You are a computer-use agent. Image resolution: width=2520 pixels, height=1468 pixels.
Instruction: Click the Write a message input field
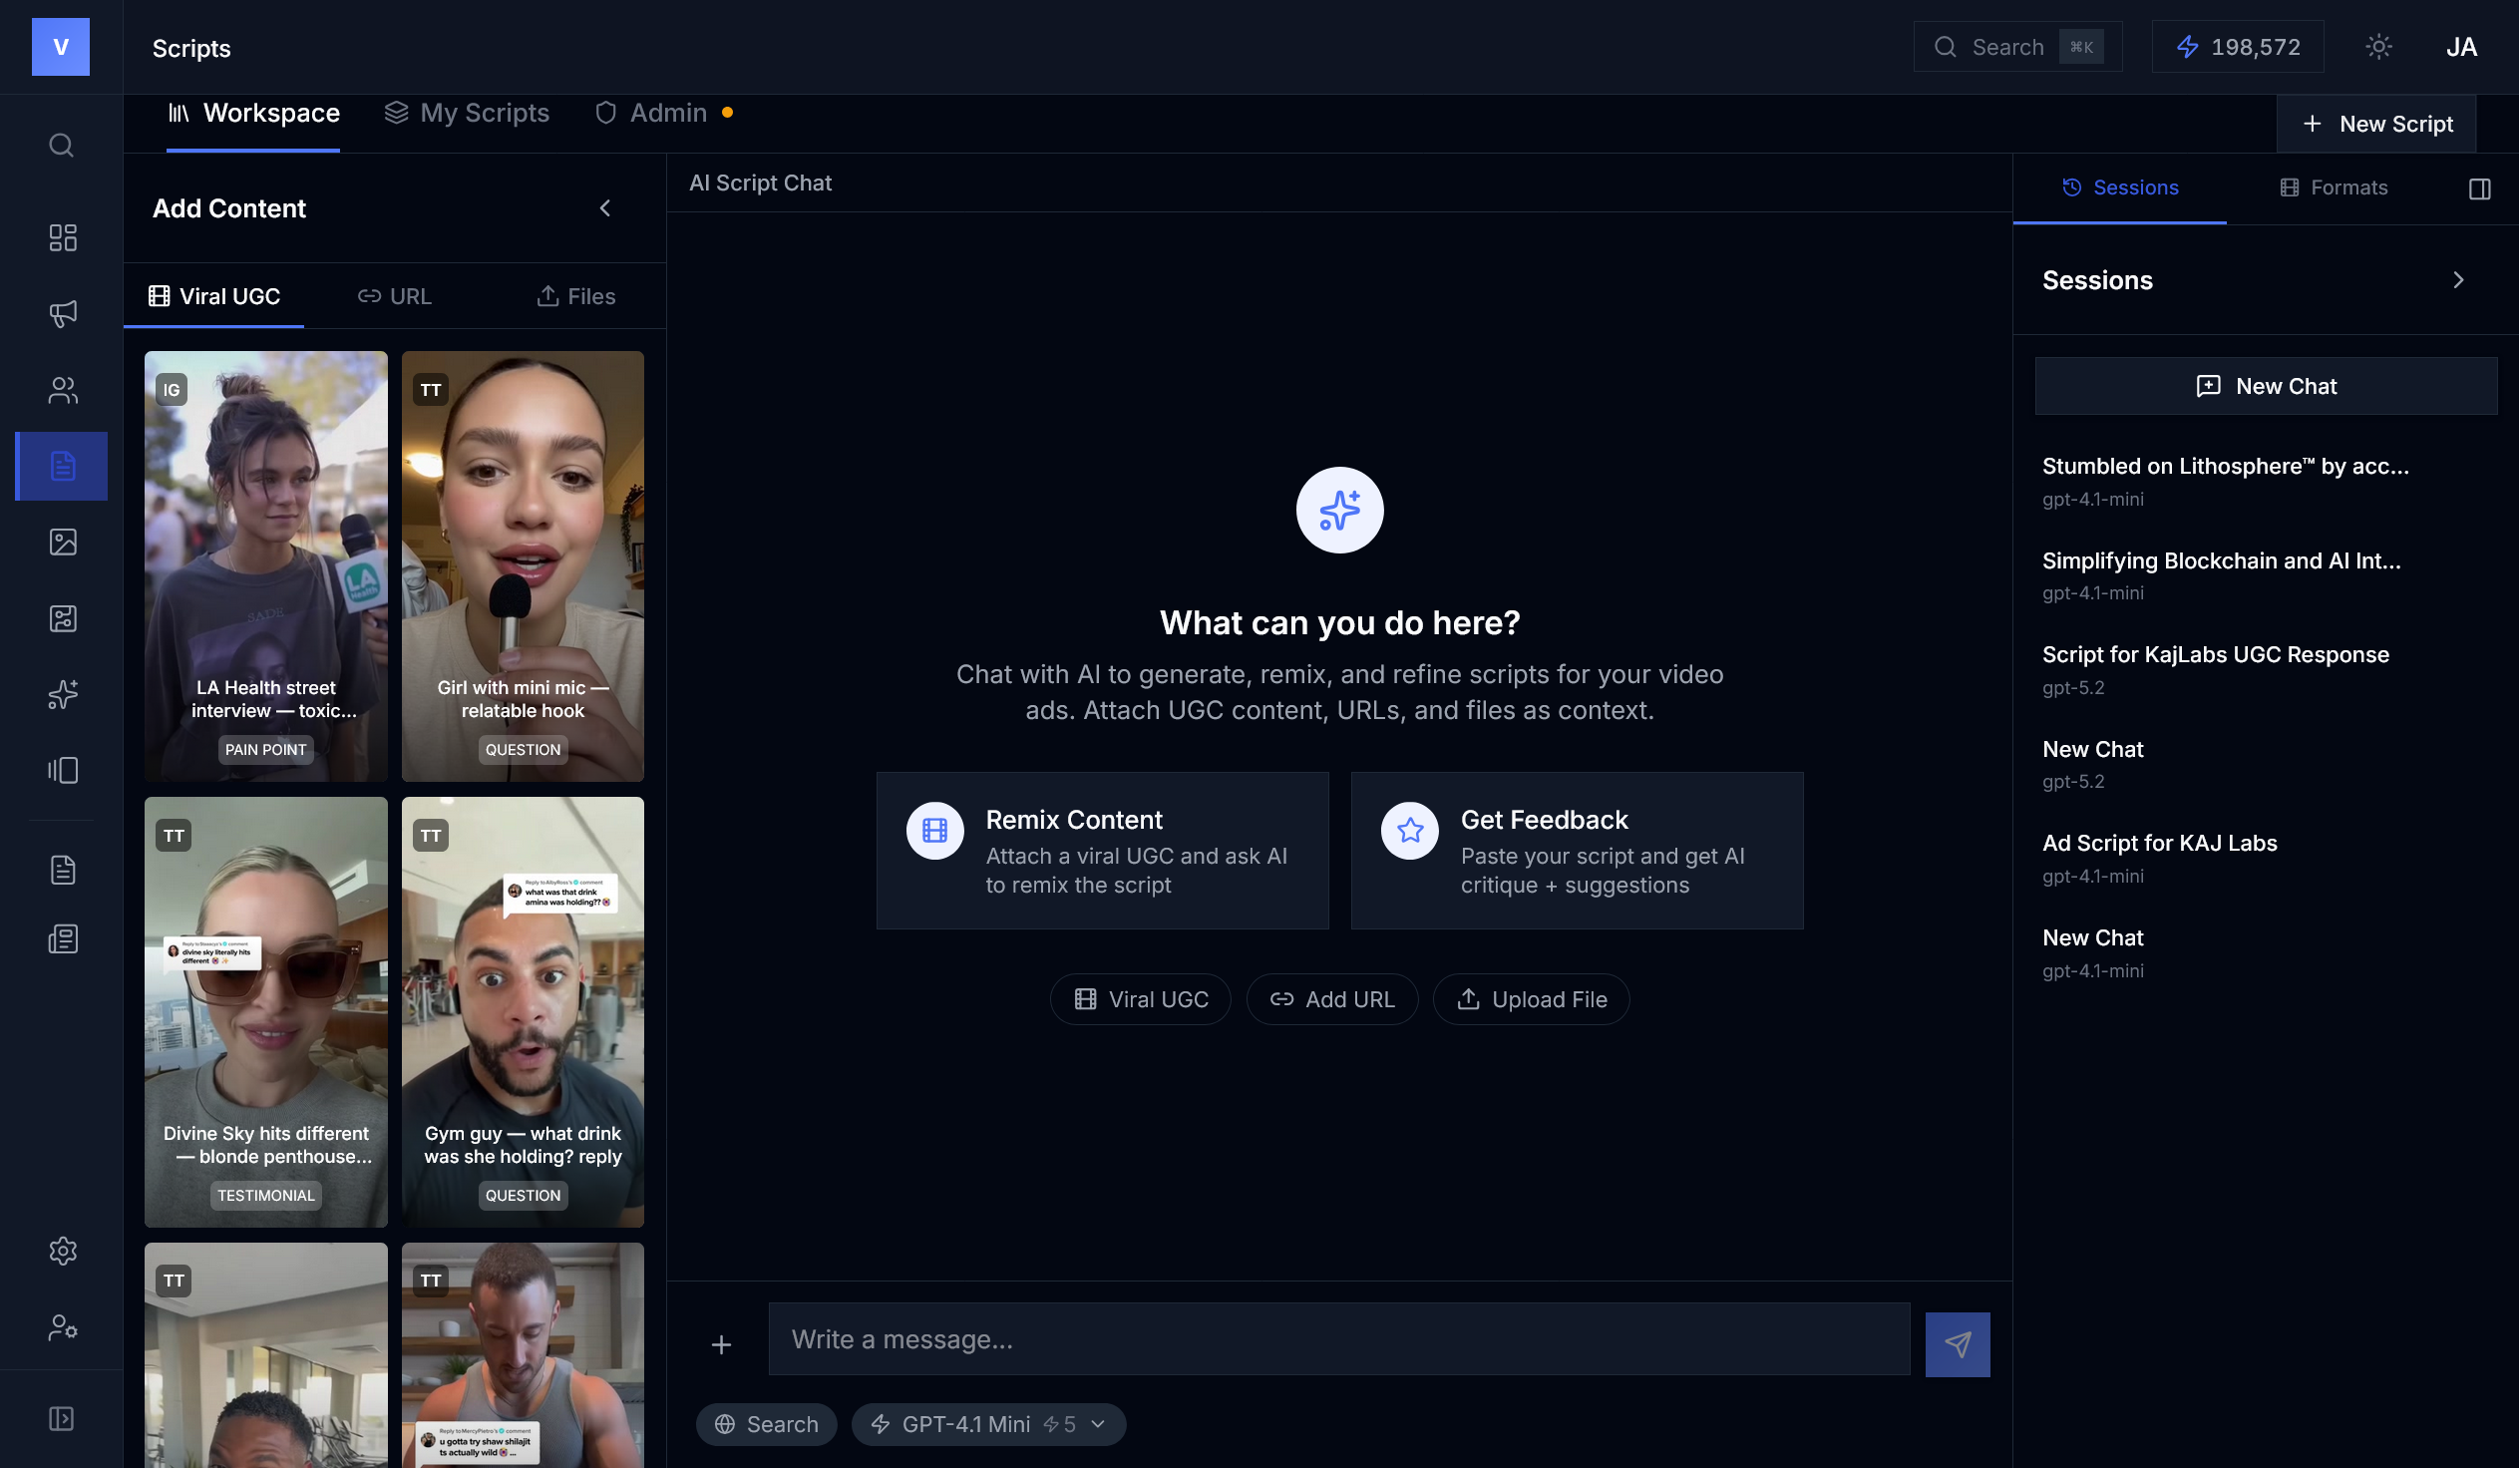[x=1339, y=1339]
